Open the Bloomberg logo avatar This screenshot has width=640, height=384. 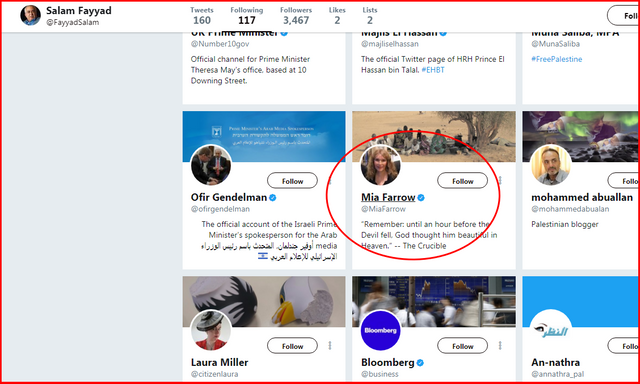[x=381, y=330]
